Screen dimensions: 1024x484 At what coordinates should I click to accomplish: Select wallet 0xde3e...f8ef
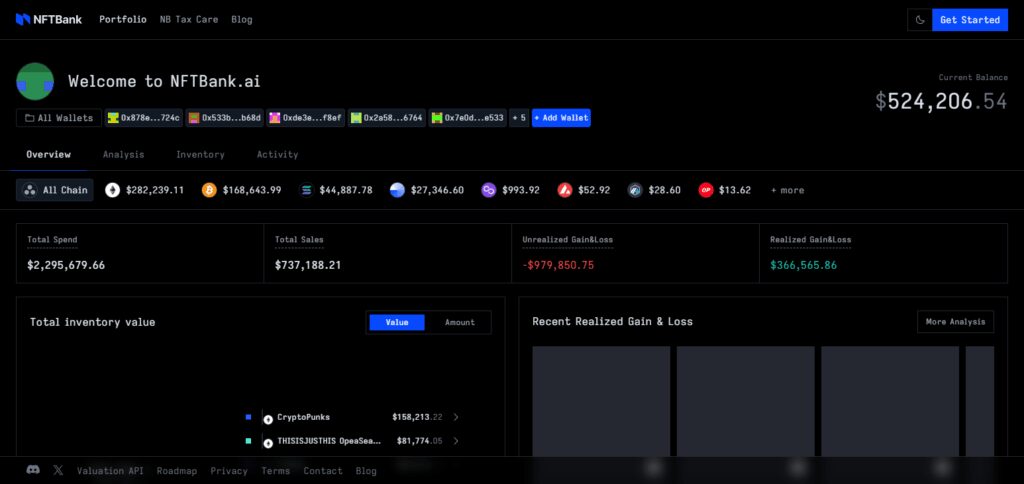pyautogui.click(x=306, y=118)
